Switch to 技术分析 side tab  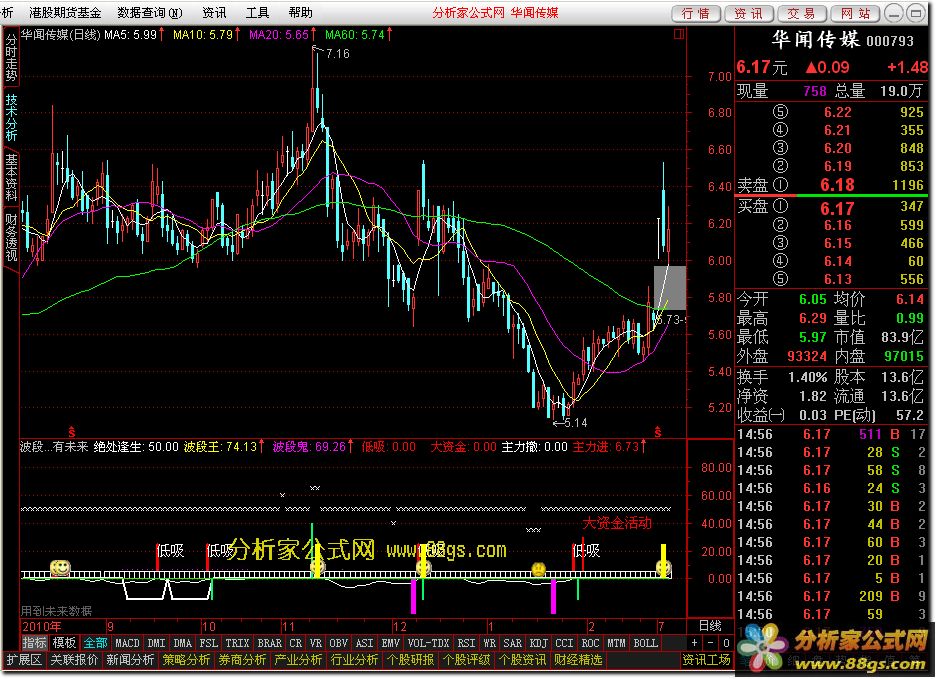tap(11, 117)
